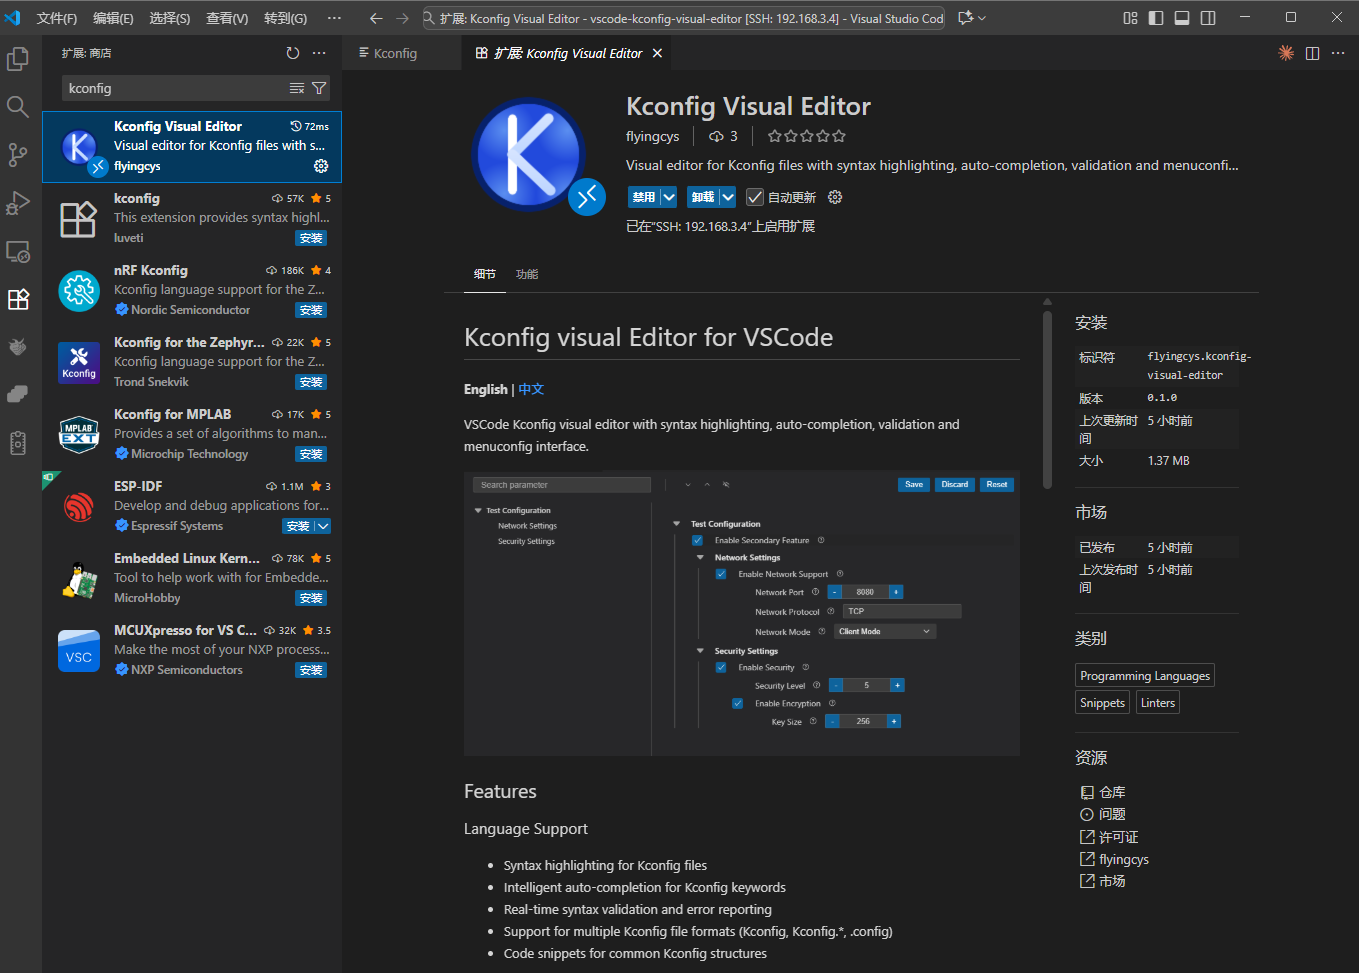Open the Copilot chat icon in title bar
The height and width of the screenshot is (973, 1359).
point(965,18)
